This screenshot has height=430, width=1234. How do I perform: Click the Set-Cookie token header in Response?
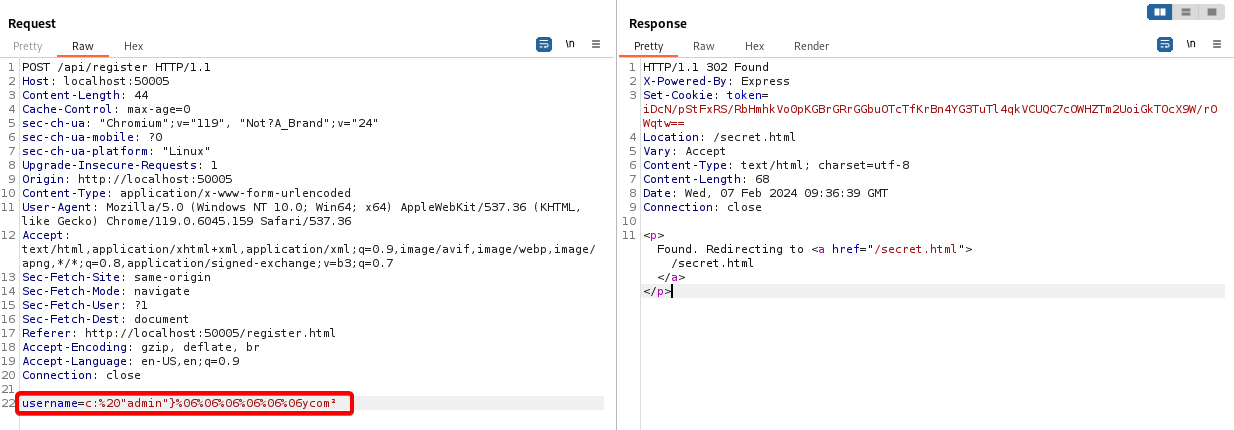[700, 95]
